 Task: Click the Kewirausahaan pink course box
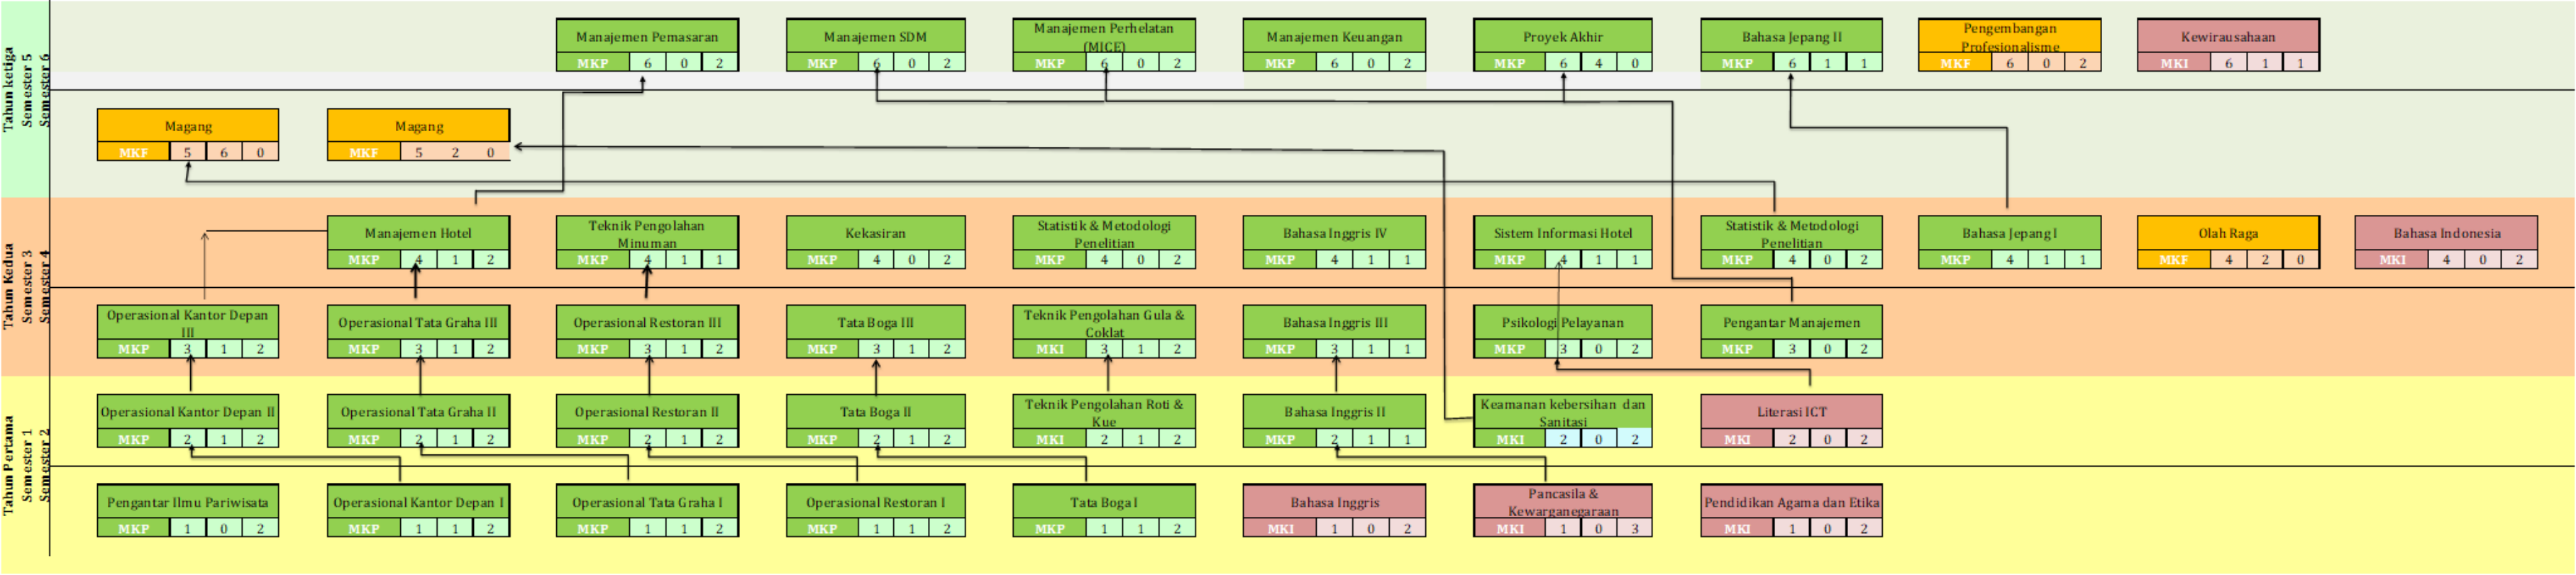click(2228, 37)
